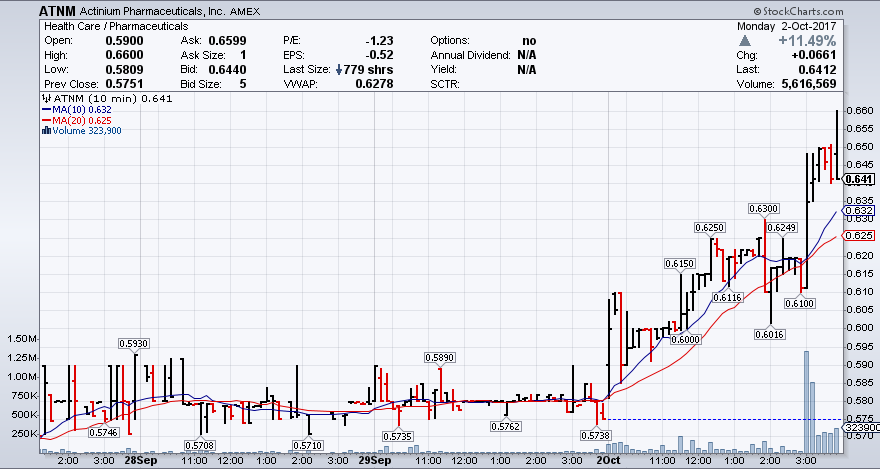
Task: Select the 0.641 current price tag
Action: point(860,179)
